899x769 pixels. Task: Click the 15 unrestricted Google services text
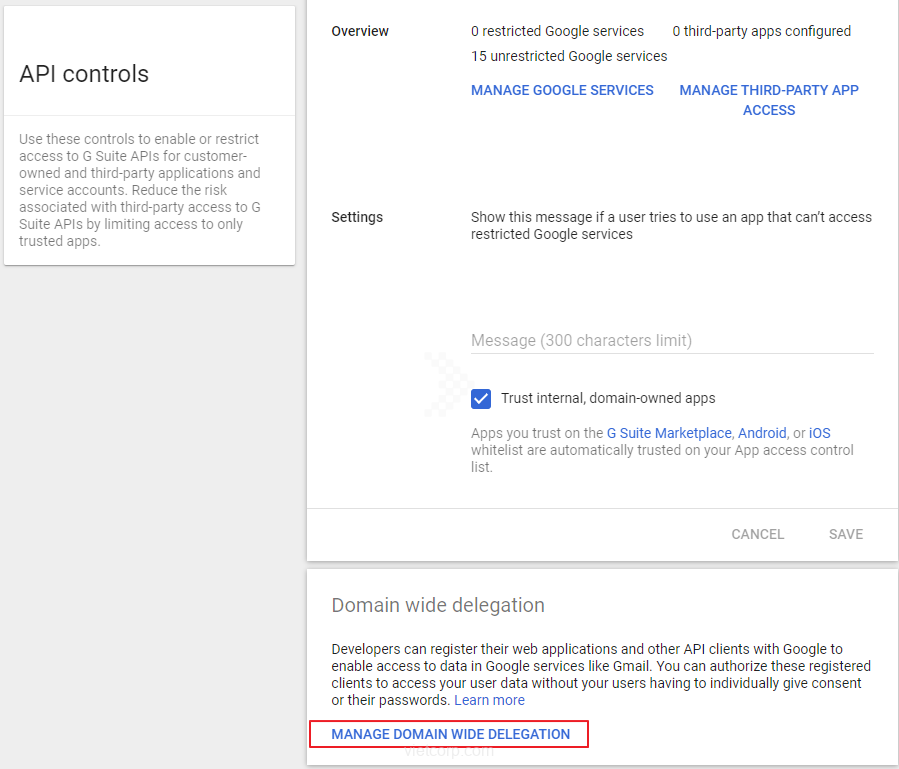tap(569, 56)
